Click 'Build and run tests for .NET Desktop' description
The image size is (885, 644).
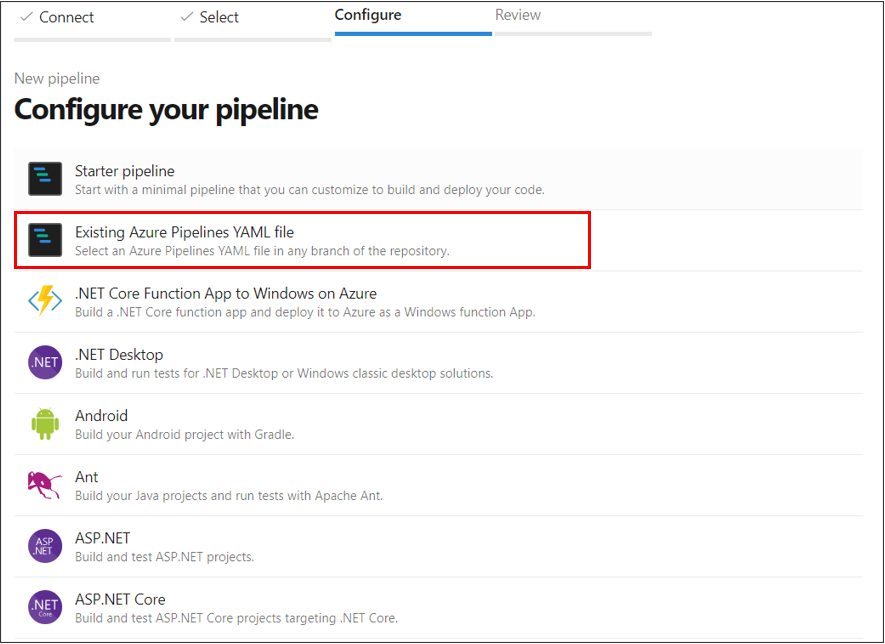[284, 373]
